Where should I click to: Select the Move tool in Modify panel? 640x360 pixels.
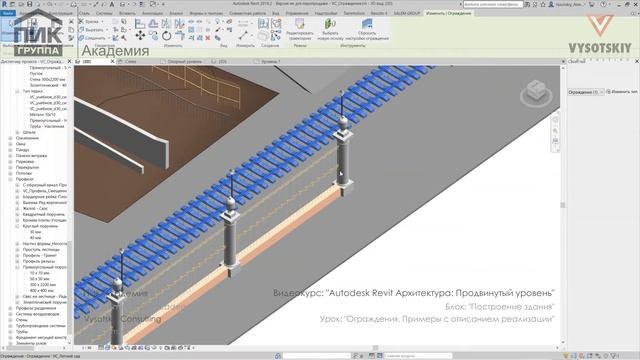tap(140, 36)
